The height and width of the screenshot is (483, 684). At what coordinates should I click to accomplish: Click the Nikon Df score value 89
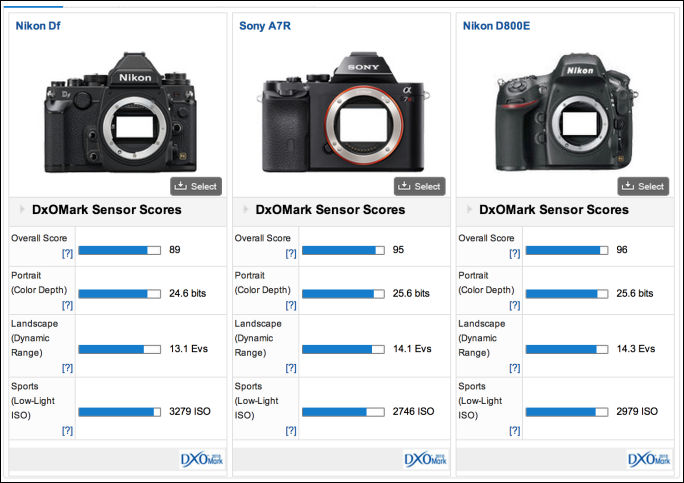(x=174, y=250)
